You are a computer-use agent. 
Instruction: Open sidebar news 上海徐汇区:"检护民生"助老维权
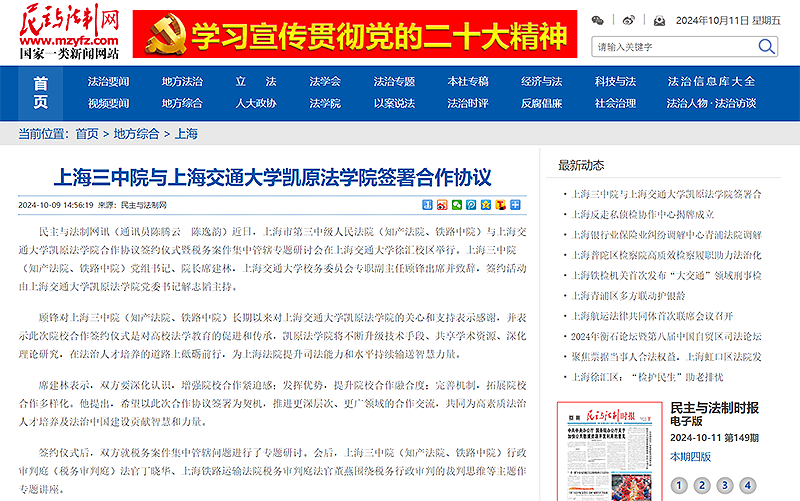point(647,377)
